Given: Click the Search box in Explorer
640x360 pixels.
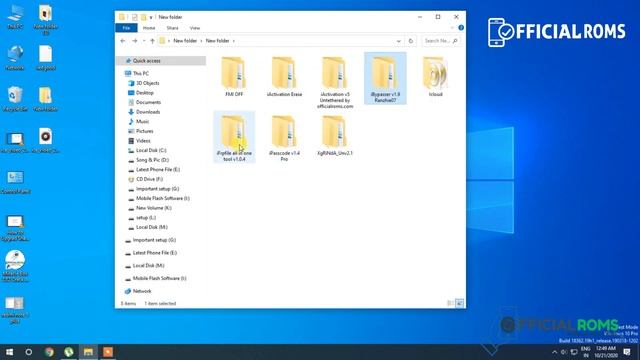Looking at the screenshot, I should (x=440, y=41).
